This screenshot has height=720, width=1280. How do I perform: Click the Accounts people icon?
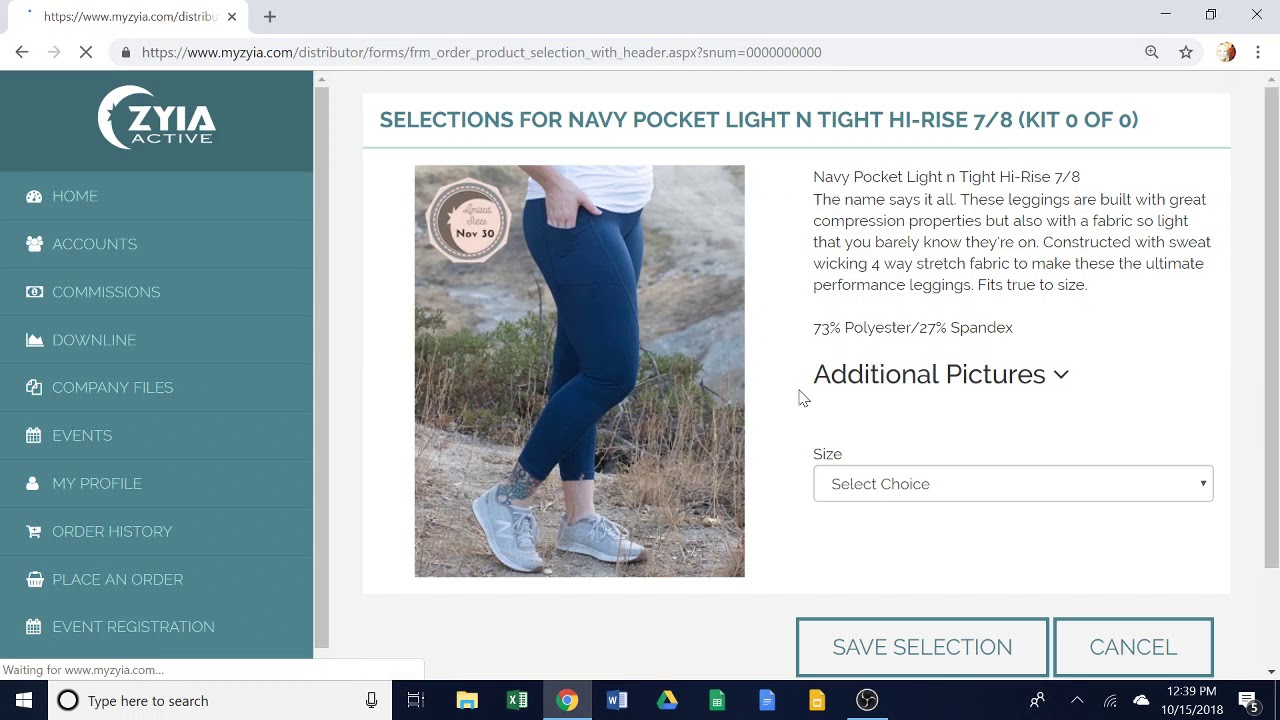click(x=34, y=244)
